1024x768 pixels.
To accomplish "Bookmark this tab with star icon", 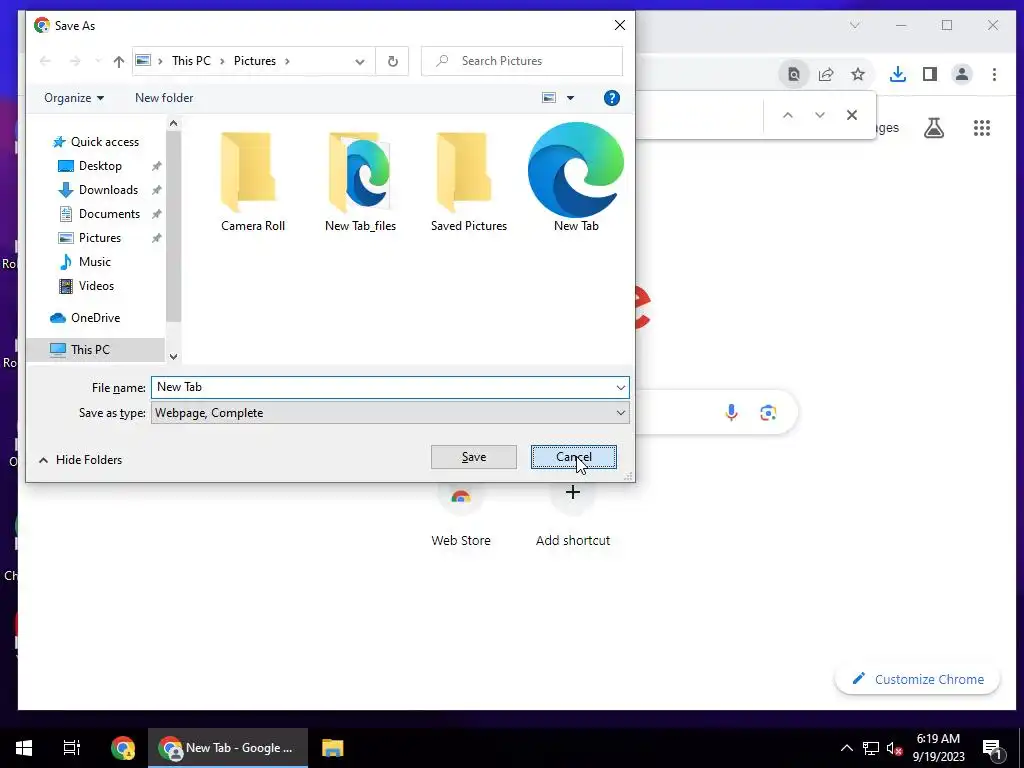I will pyautogui.click(x=857, y=74).
